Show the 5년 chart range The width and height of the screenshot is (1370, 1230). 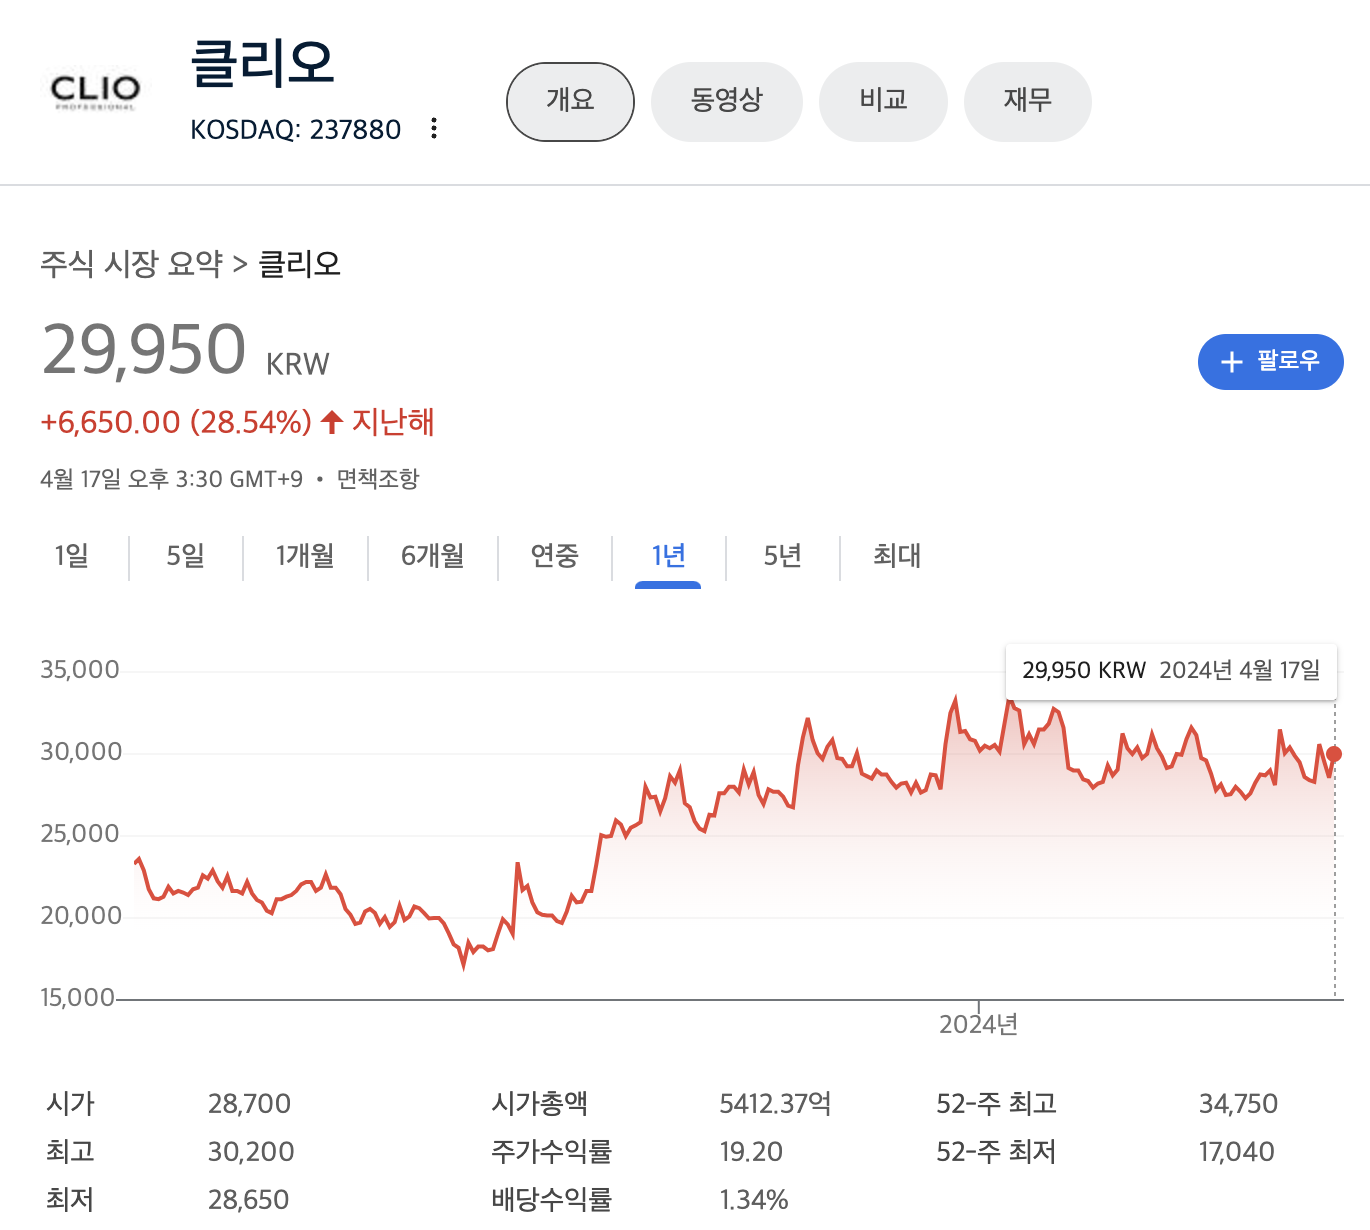[782, 556]
